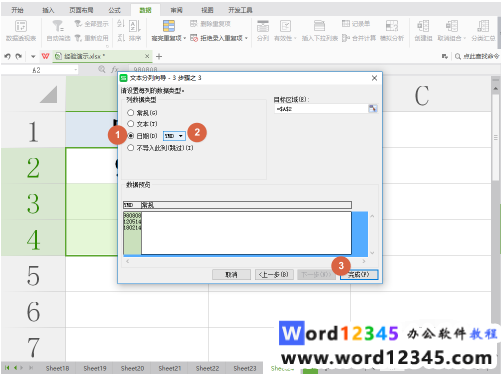The image size is (502, 374).
Task: Click the 取消 cancel button in wizard
Action: click(x=231, y=275)
